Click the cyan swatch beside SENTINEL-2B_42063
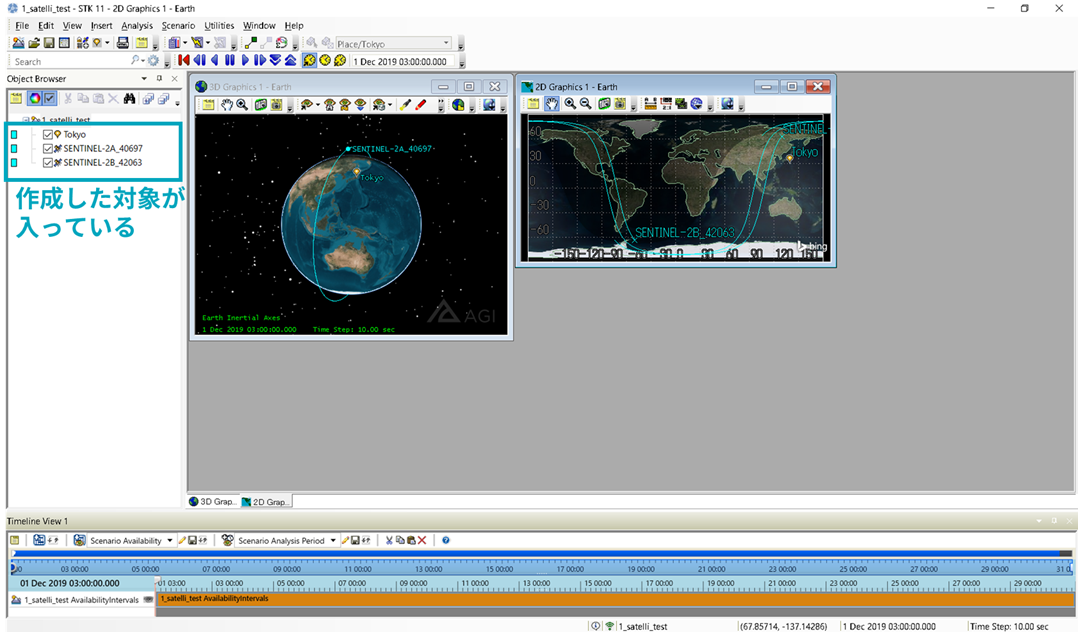 (x=14, y=162)
